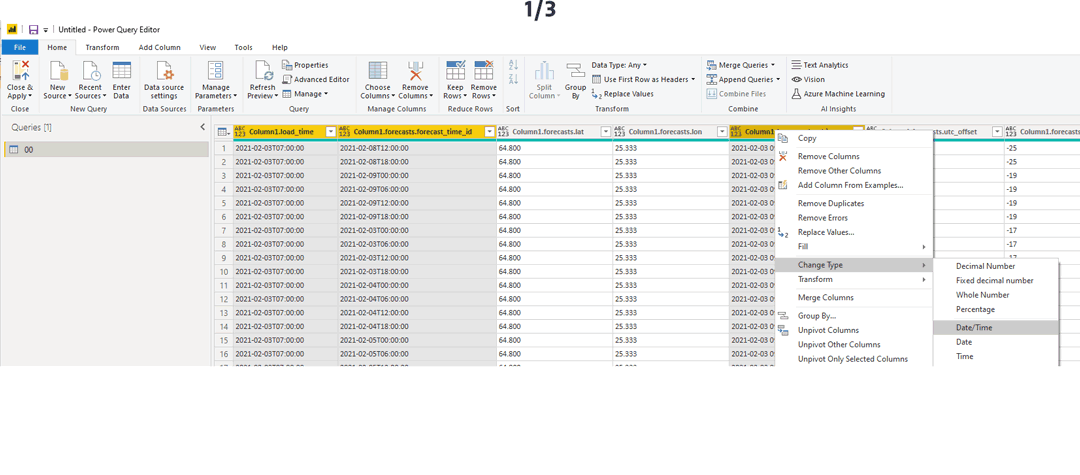
Task: Open the Transform submenu entry
Action: (x=854, y=279)
